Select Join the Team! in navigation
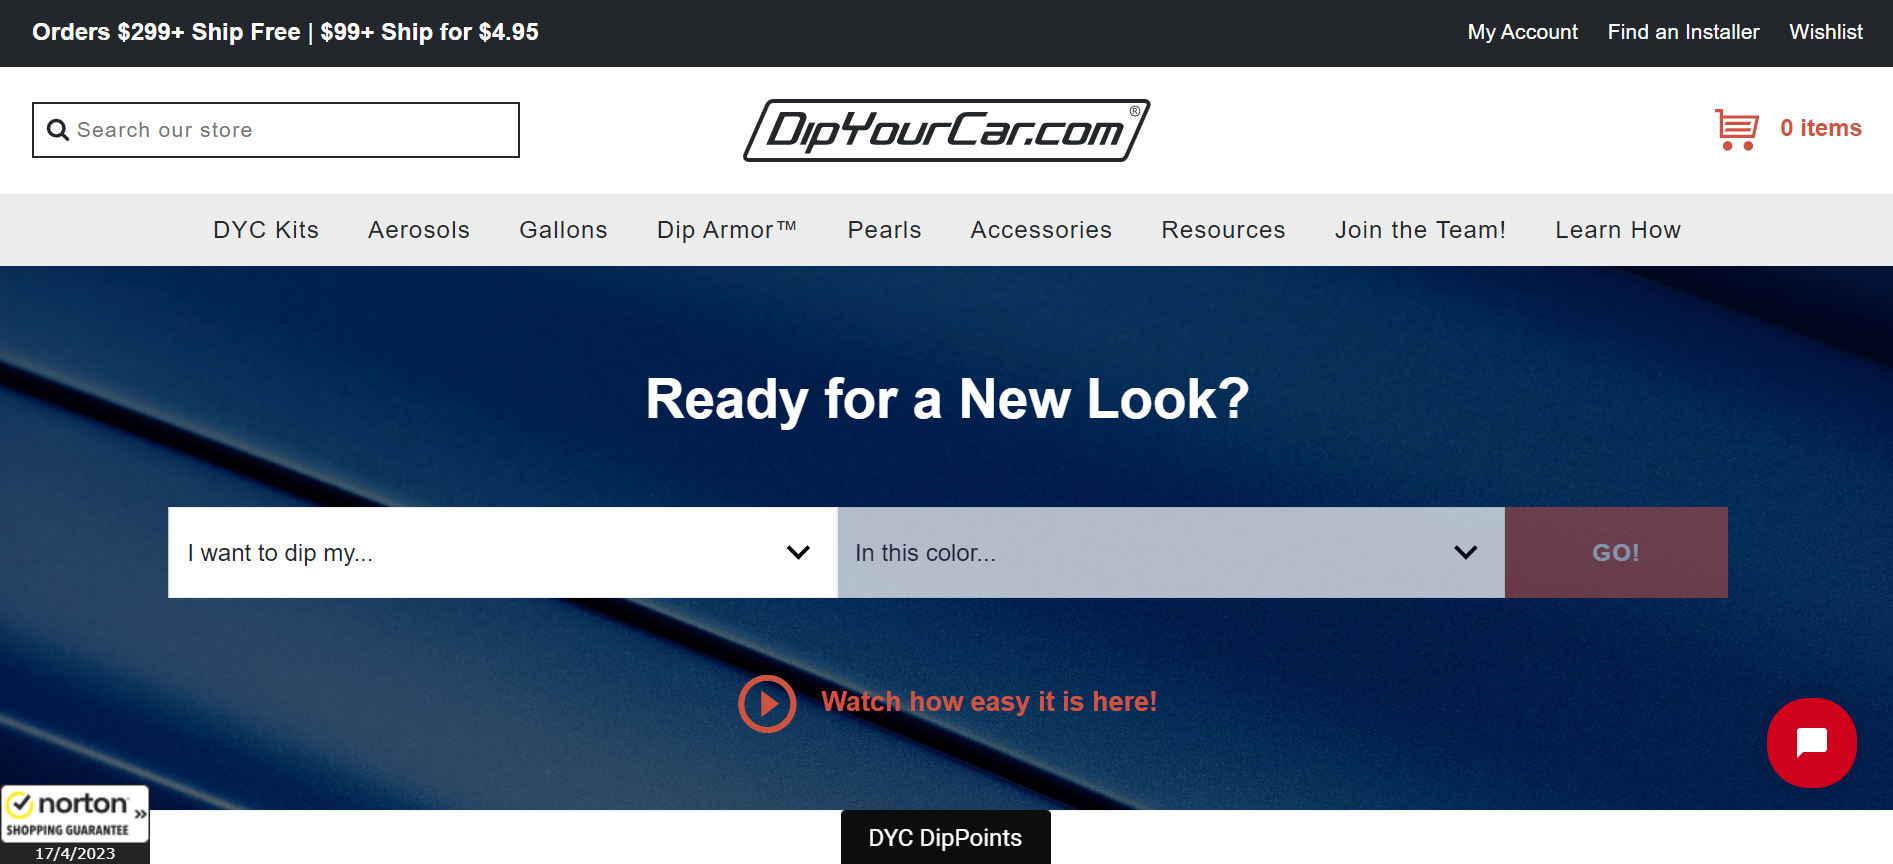This screenshot has height=864, width=1893. tap(1420, 230)
